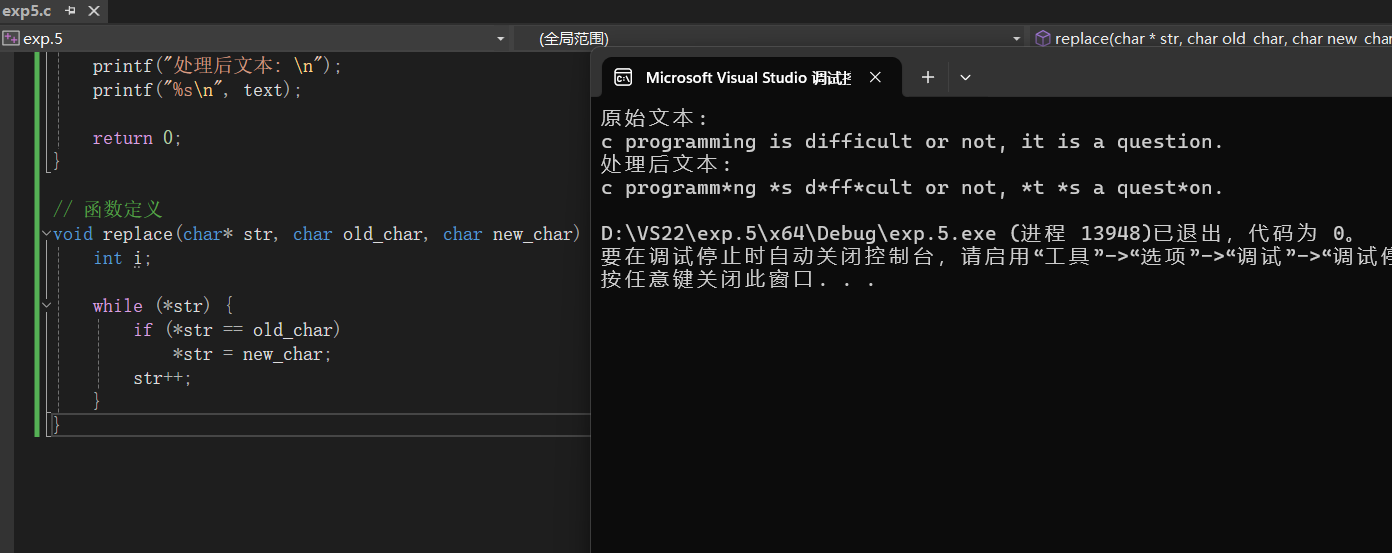Image resolution: width=1392 pixels, height=553 pixels.
Task: Click the exe path line with 进程 13948
Action: pyautogui.click(x=978, y=234)
